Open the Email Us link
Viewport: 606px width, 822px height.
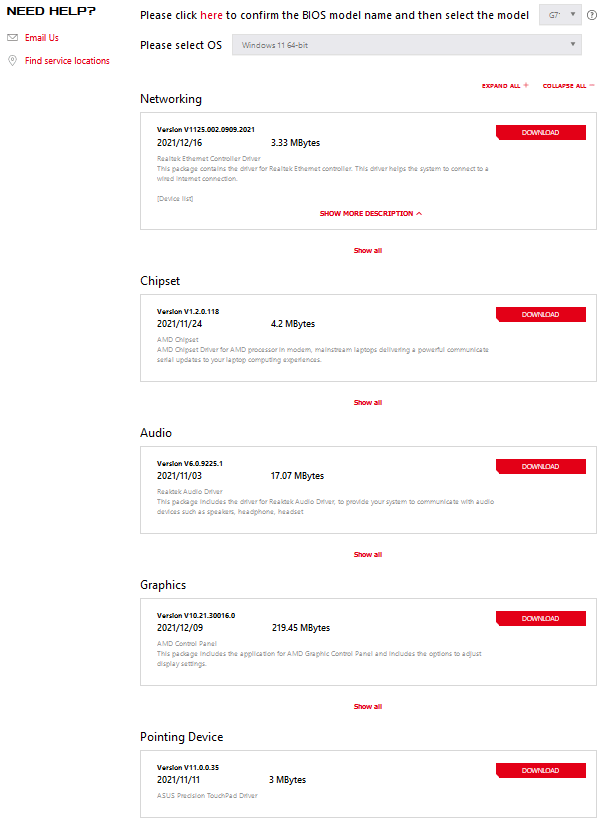(42, 38)
